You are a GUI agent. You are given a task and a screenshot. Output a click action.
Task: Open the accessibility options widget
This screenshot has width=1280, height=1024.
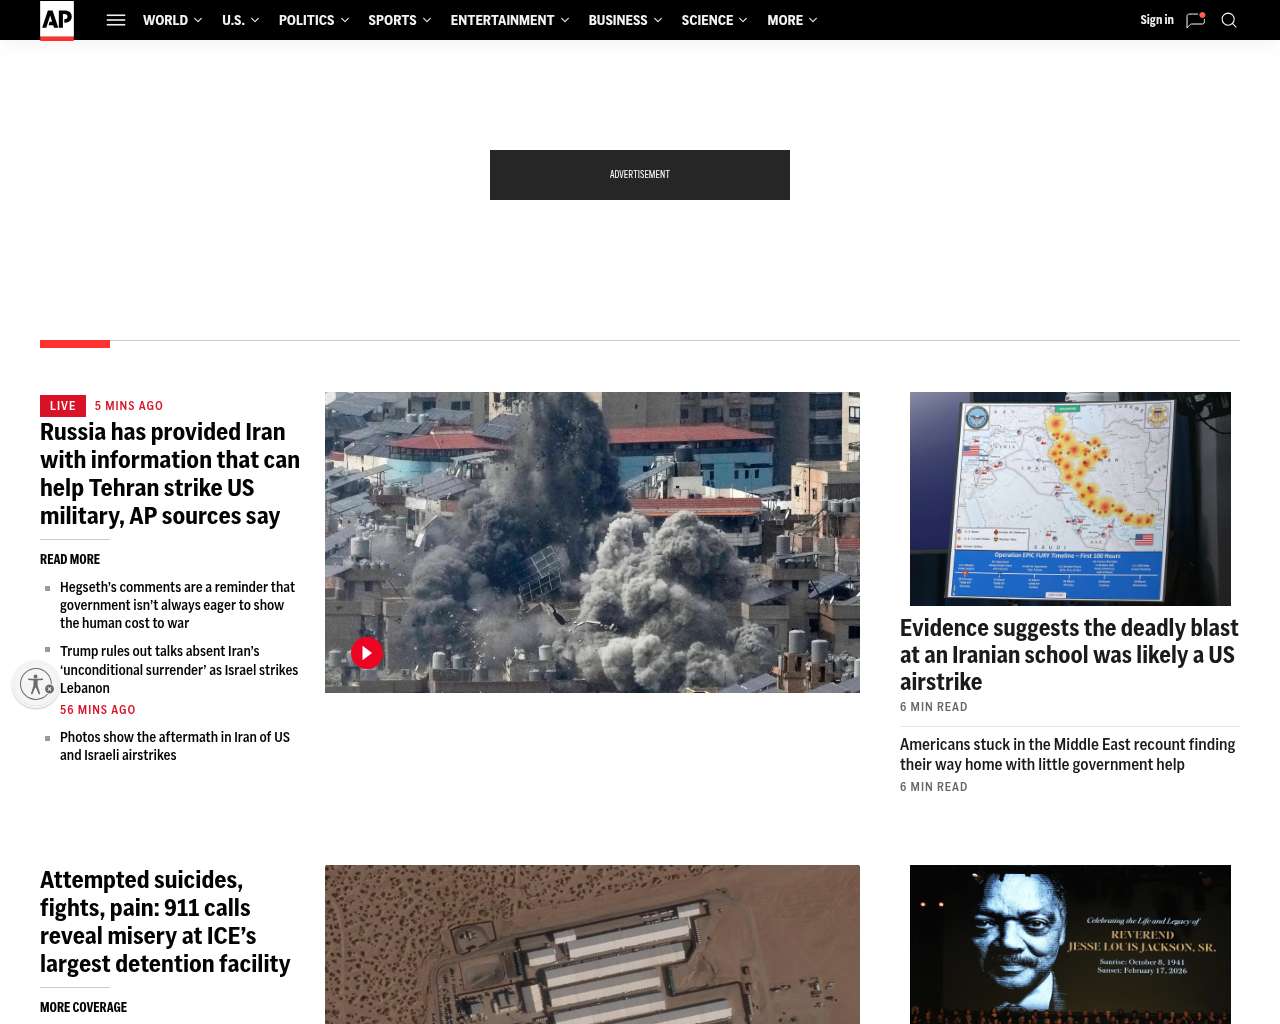click(36, 684)
